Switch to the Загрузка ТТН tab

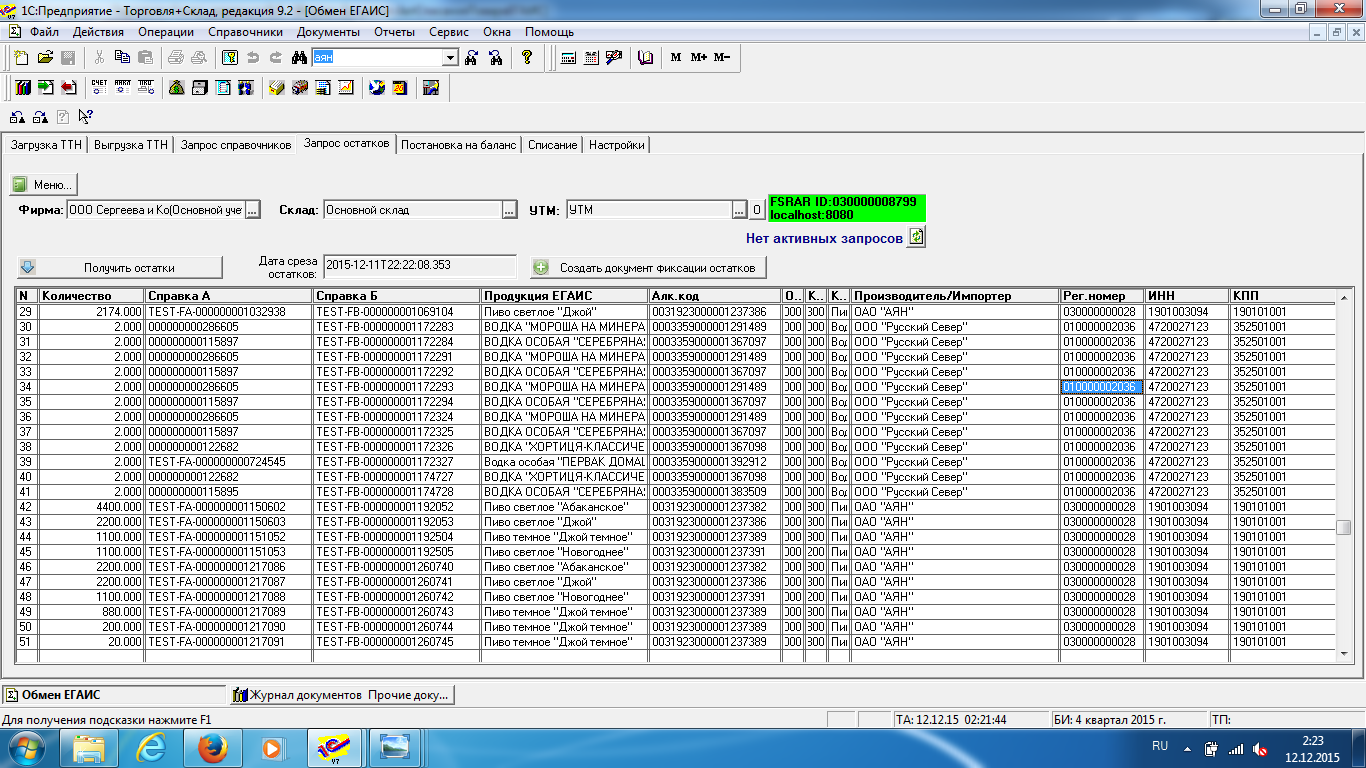point(46,145)
